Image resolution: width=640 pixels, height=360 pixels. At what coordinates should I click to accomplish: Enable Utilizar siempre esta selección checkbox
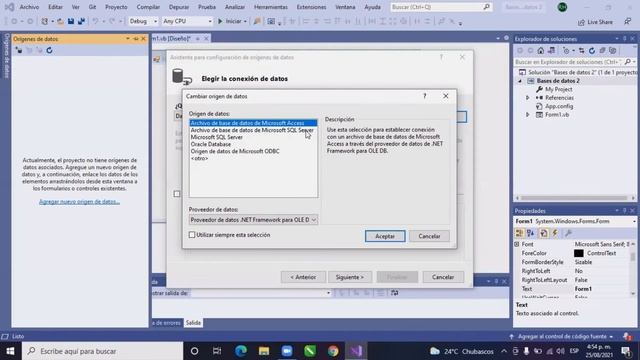coord(192,235)
